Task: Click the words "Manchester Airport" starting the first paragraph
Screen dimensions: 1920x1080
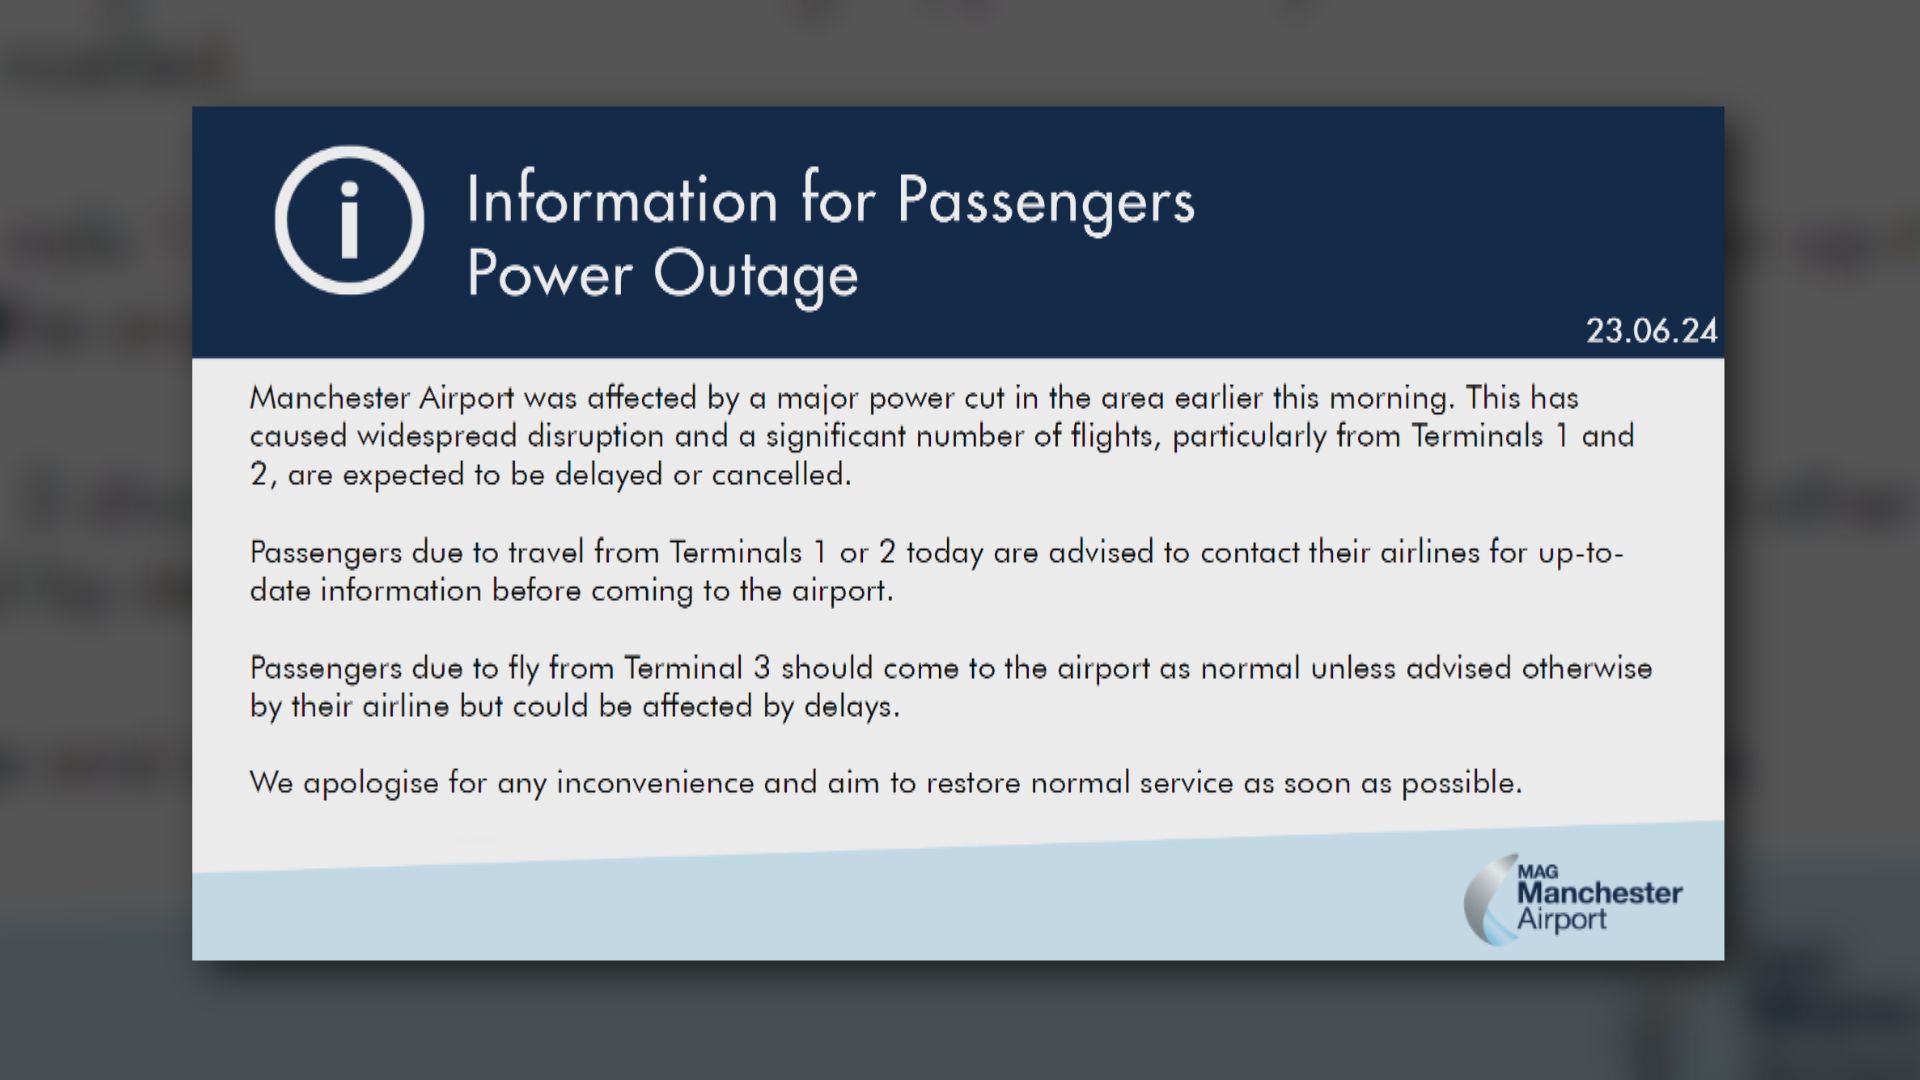Action: pos(381,398)
